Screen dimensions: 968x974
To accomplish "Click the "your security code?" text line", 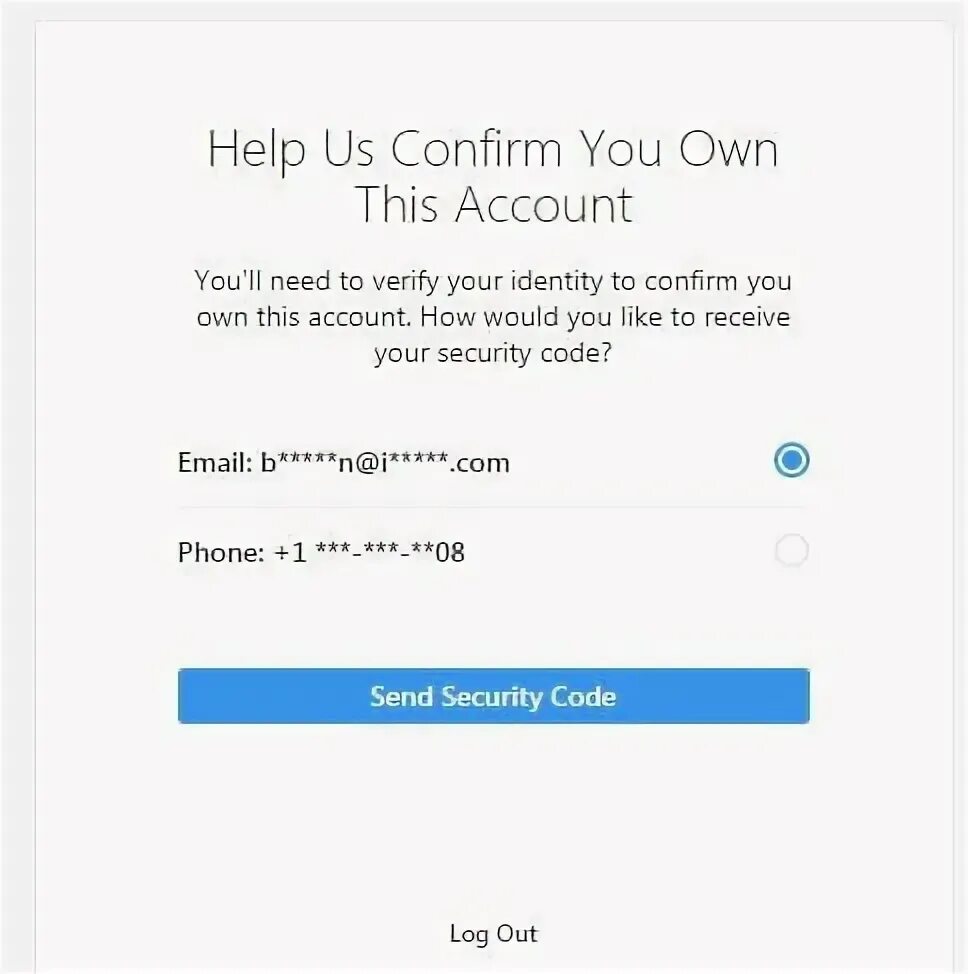I will [x=493, y=354].
